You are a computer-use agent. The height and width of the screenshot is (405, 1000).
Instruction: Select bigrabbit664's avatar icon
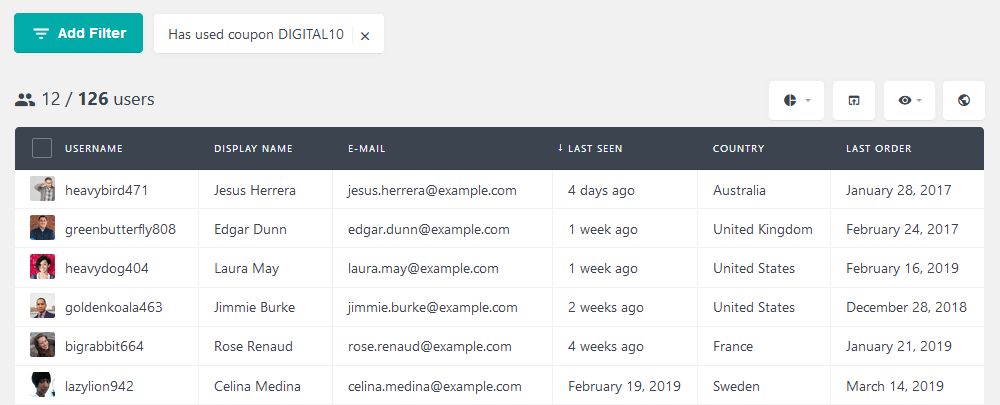coord(42,345)
